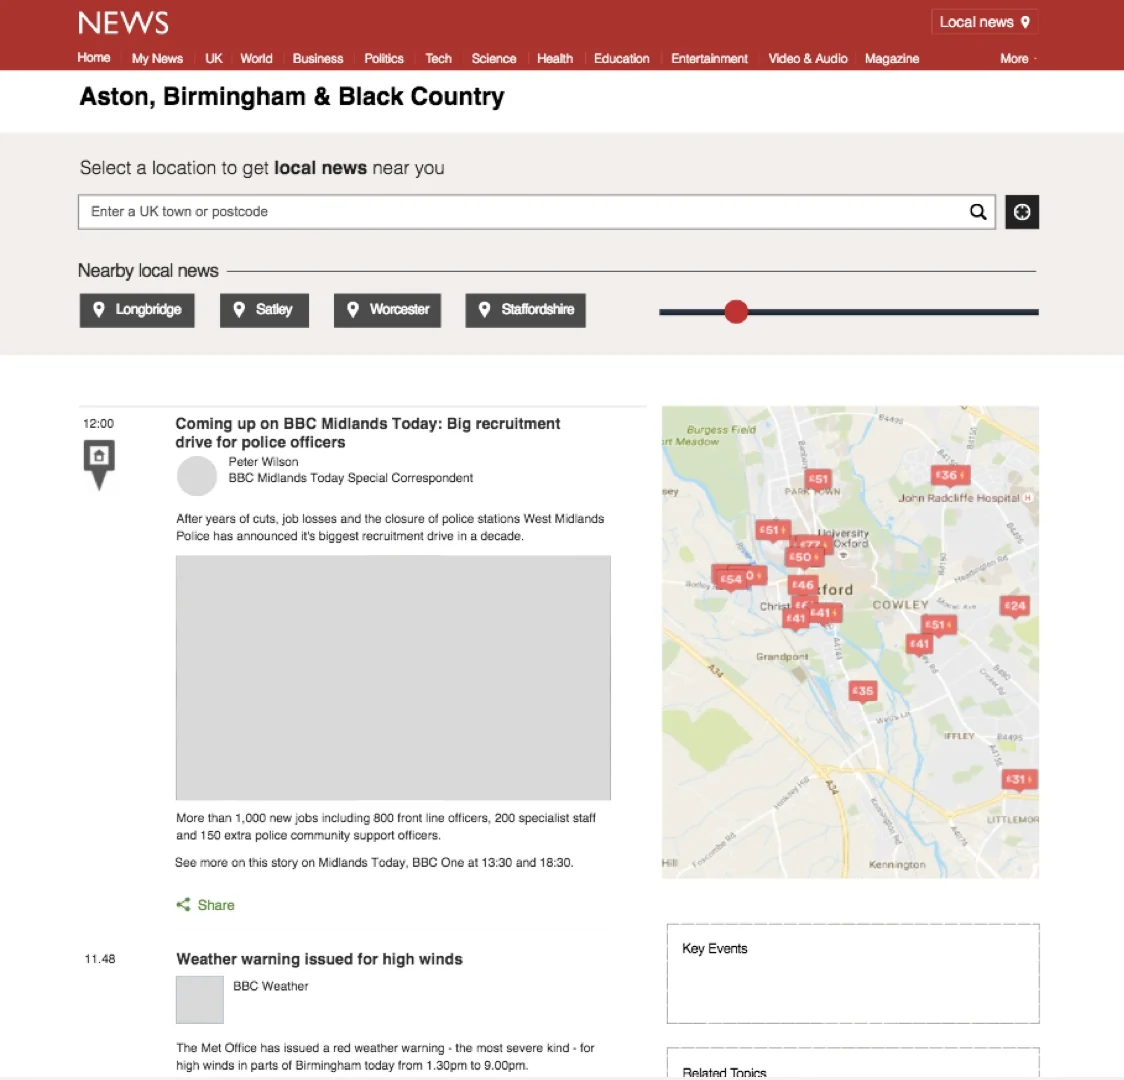
Task: Open the Business section
Action: click(x=318, y=59)
